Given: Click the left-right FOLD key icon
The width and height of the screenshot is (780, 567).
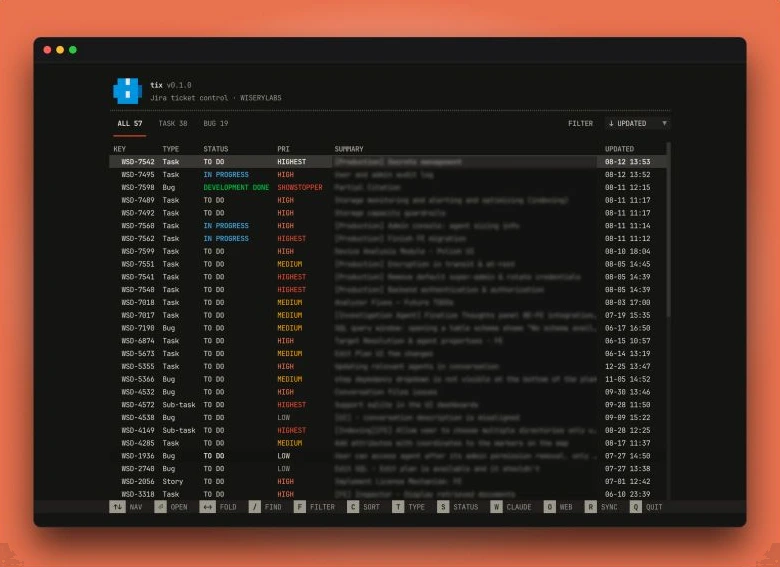Looking at the screenshot, I should 207,507.
